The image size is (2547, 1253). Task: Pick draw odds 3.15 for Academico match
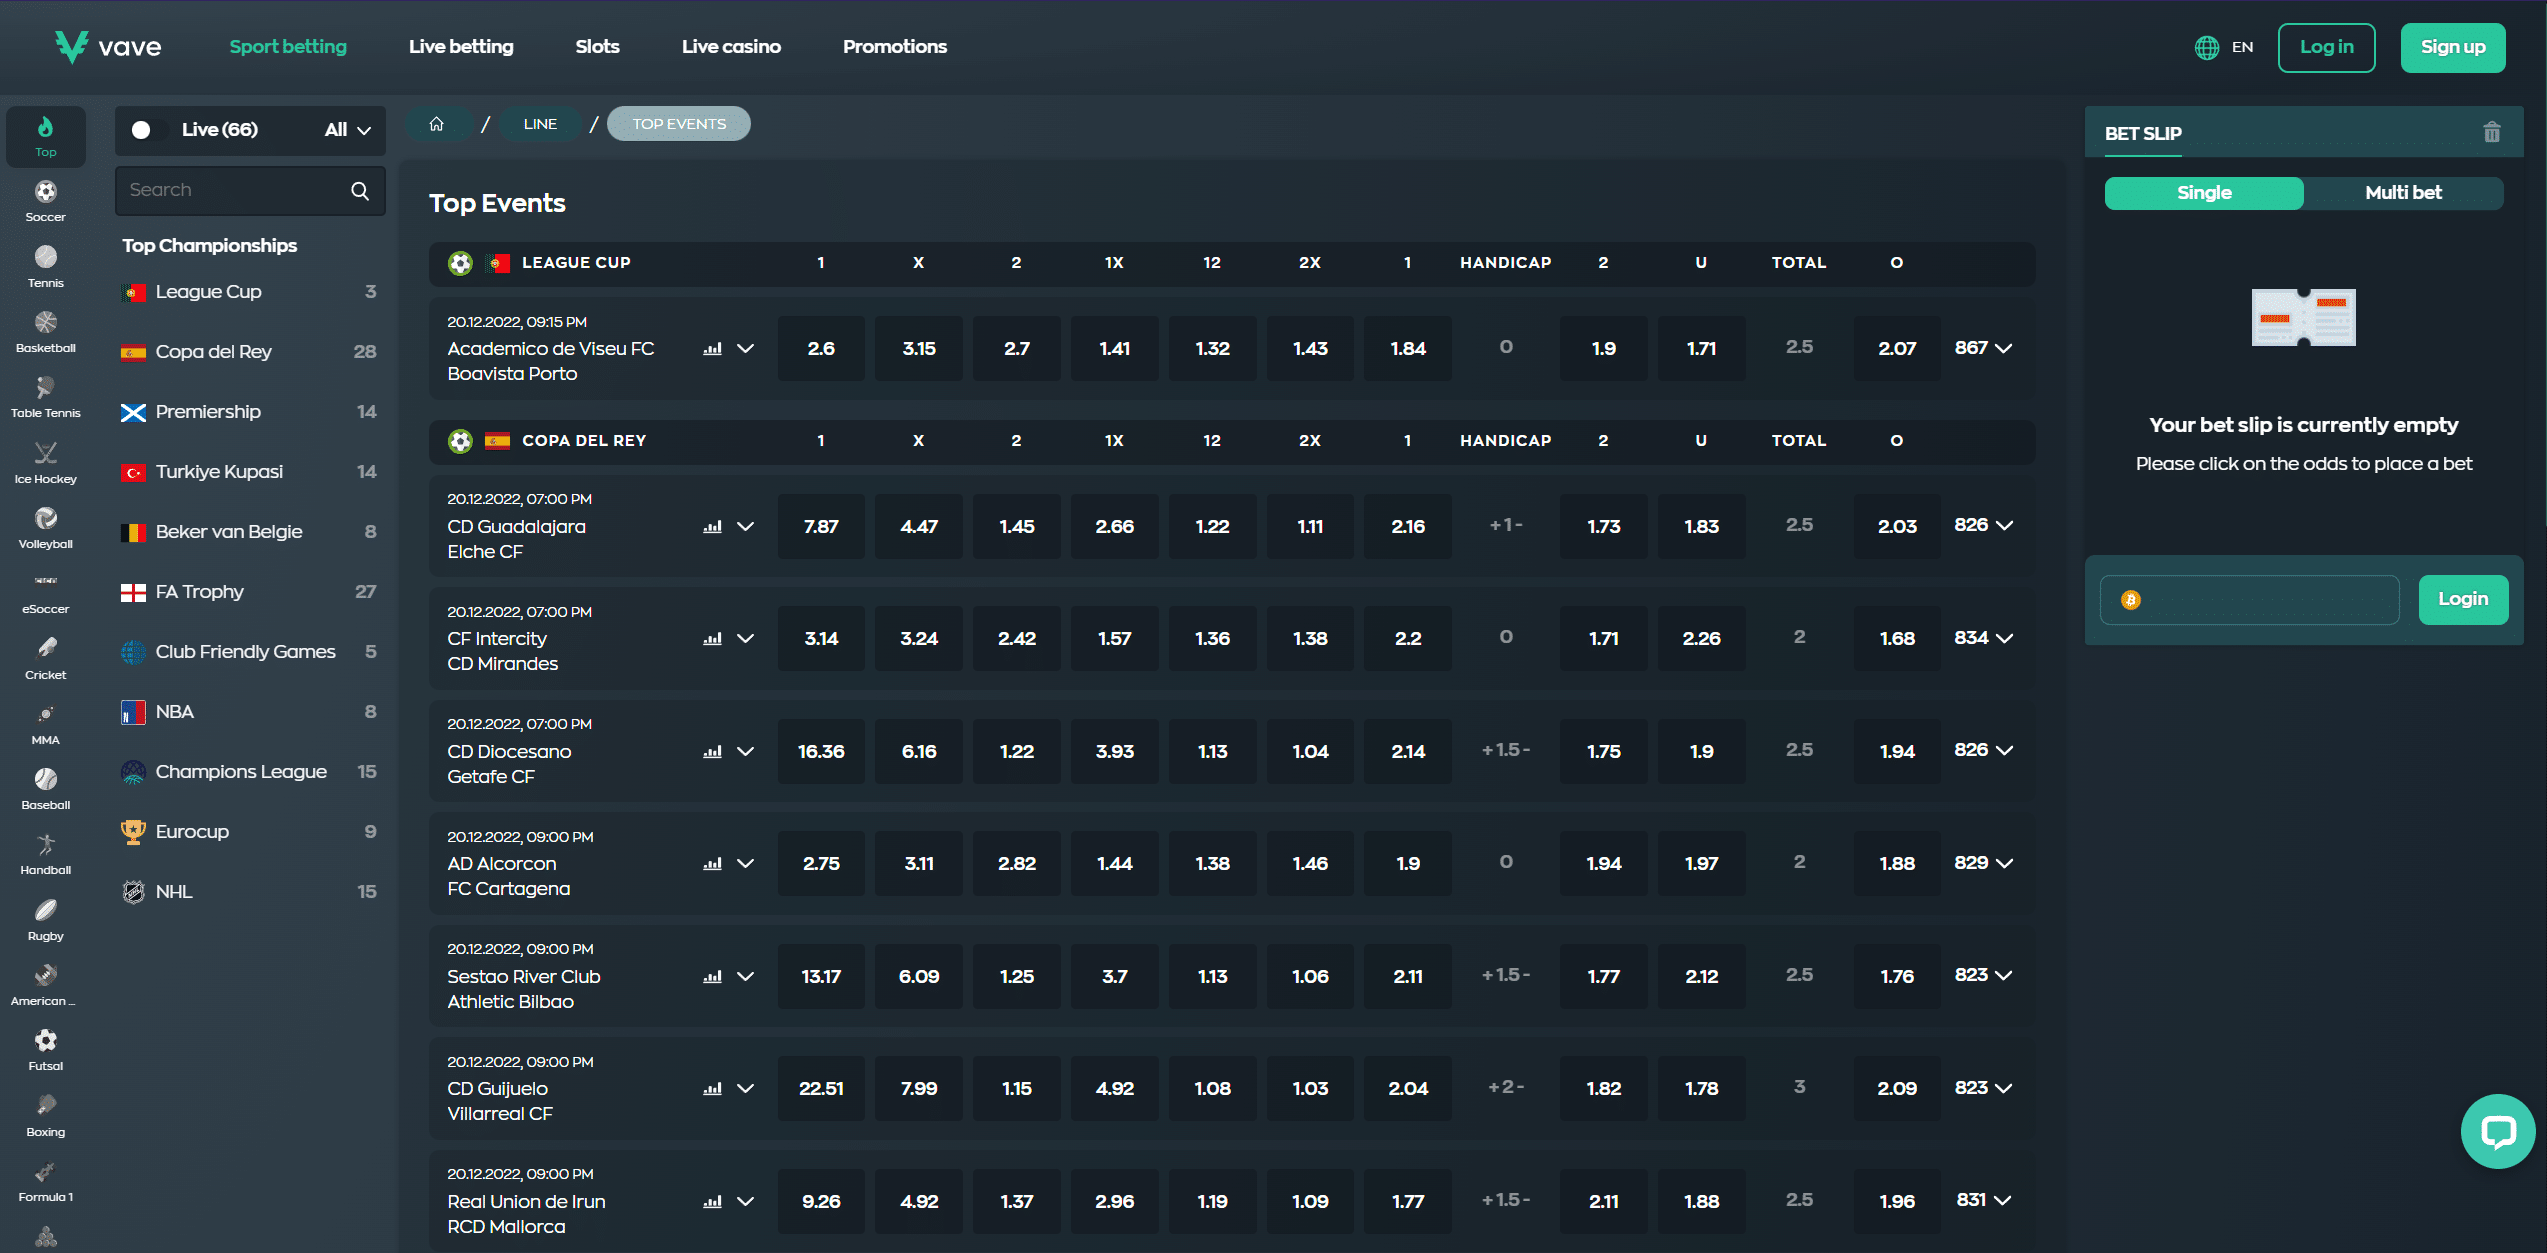pyautogui.click(x=919, y=349)
